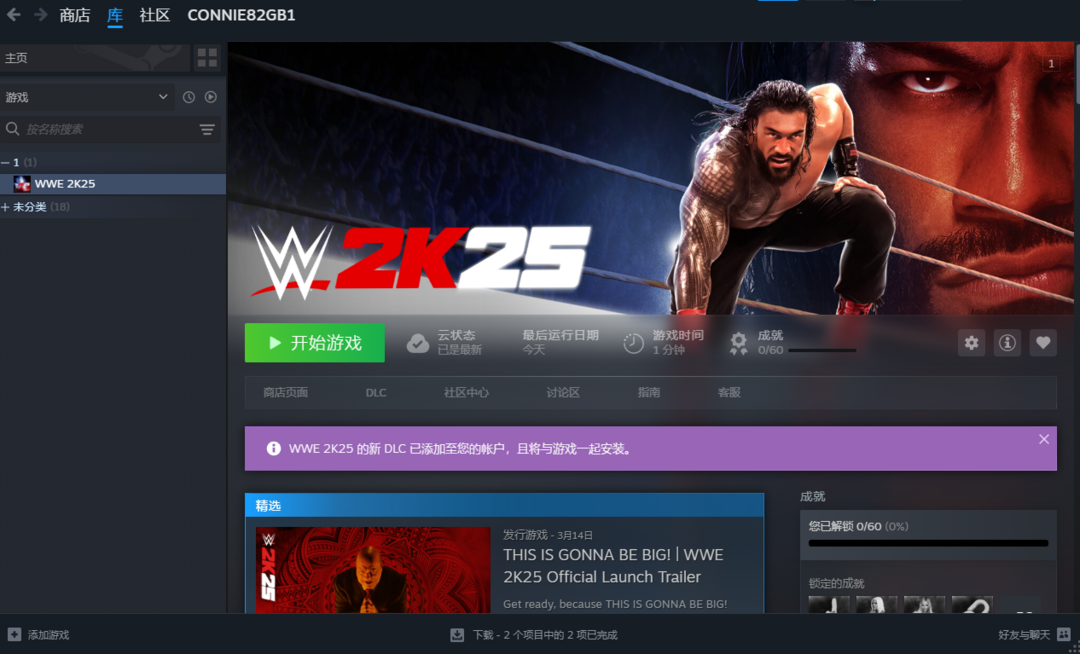Click the 成就 section heading
Screen dimensions: 1080x654
point(813,496)
